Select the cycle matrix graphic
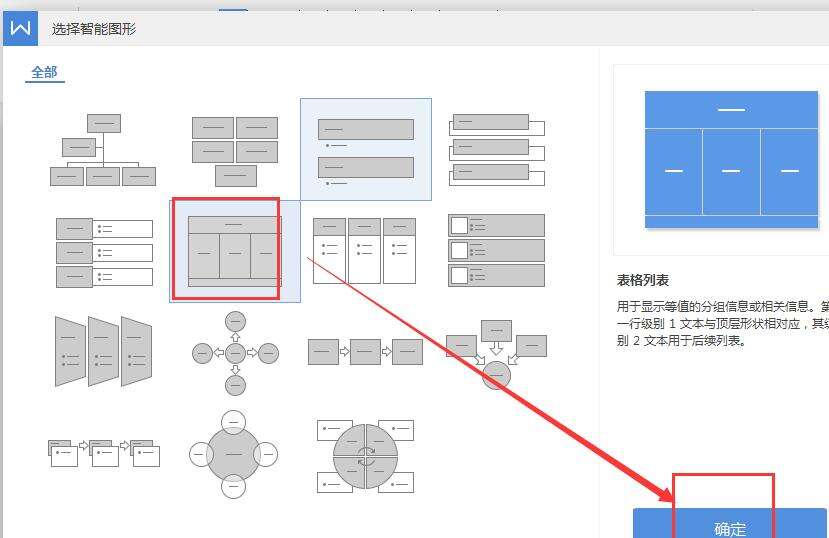The height and width of the screenshot is (538, 829). coord(365,456)
